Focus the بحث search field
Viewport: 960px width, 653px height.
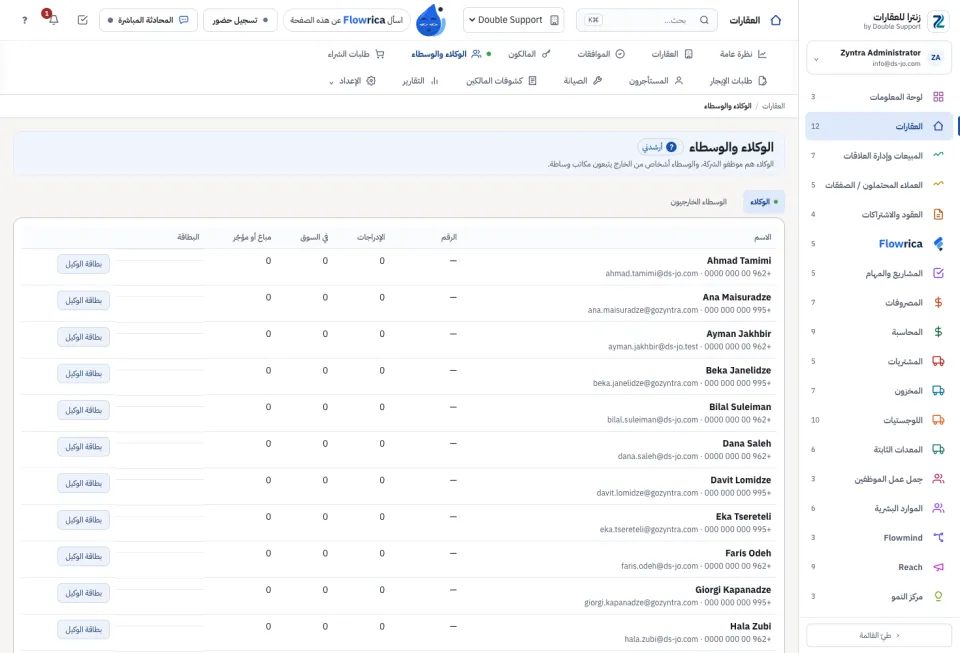(x=647, y=20)
